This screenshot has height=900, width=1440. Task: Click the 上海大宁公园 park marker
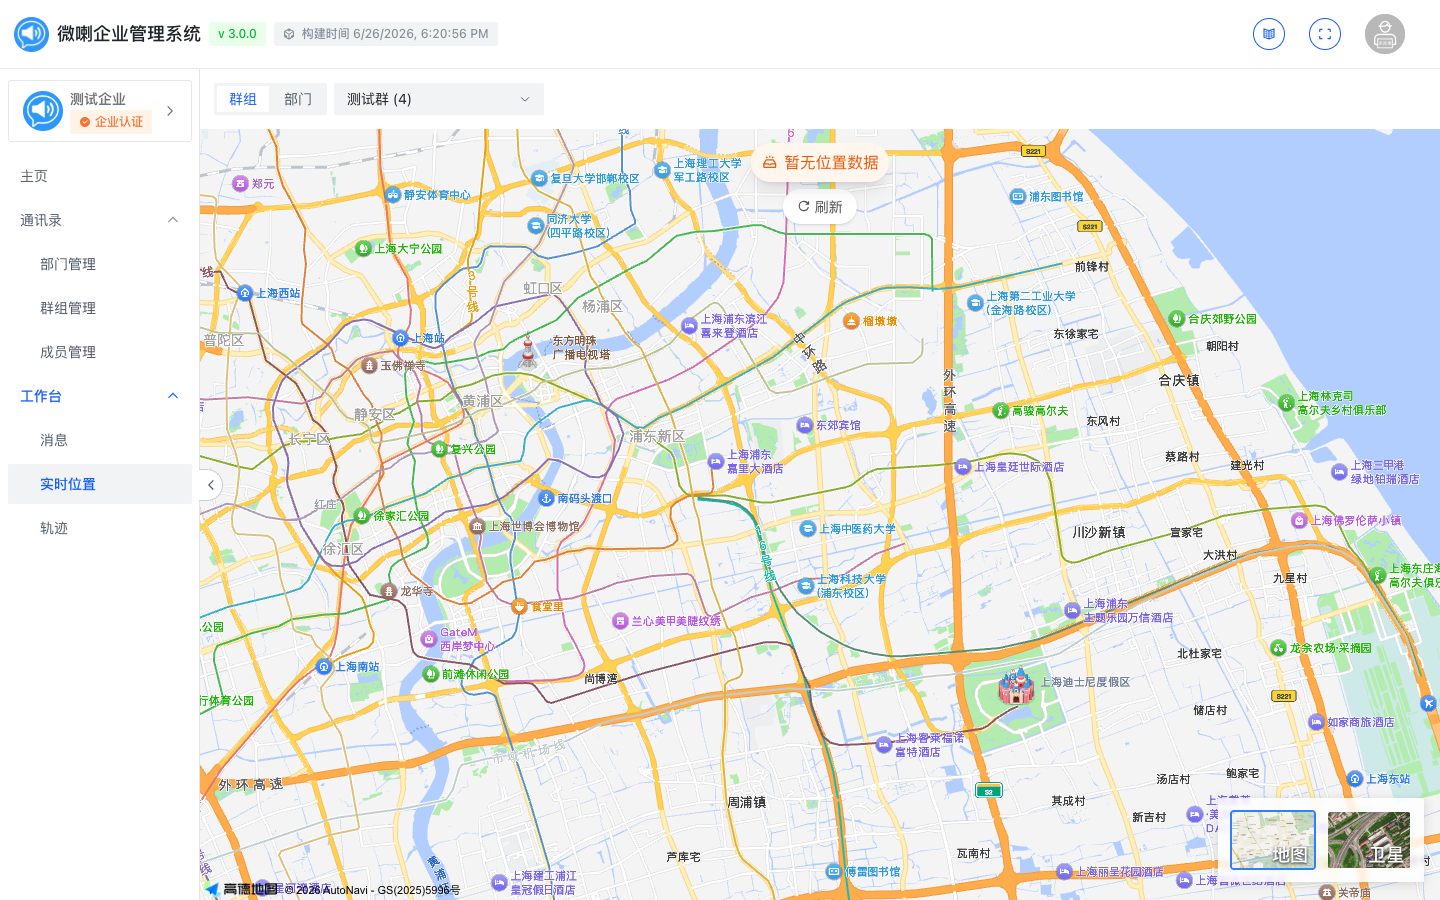[363, 248]
